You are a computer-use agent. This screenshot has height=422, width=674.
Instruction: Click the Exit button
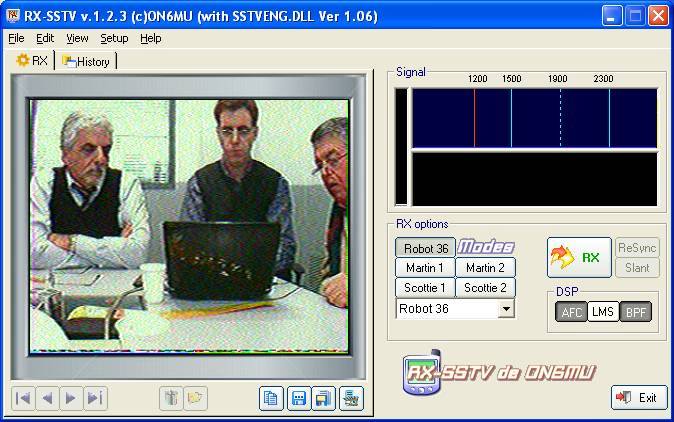(639, 398)
